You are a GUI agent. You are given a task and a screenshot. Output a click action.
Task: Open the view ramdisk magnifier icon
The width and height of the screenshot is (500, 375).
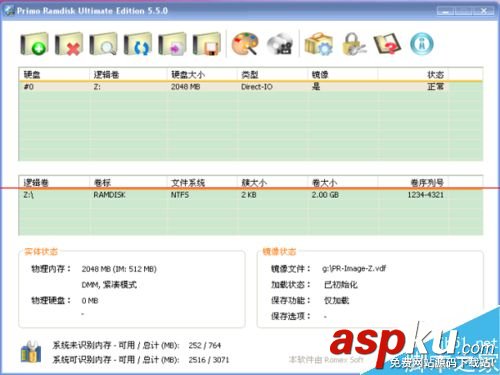103,44
